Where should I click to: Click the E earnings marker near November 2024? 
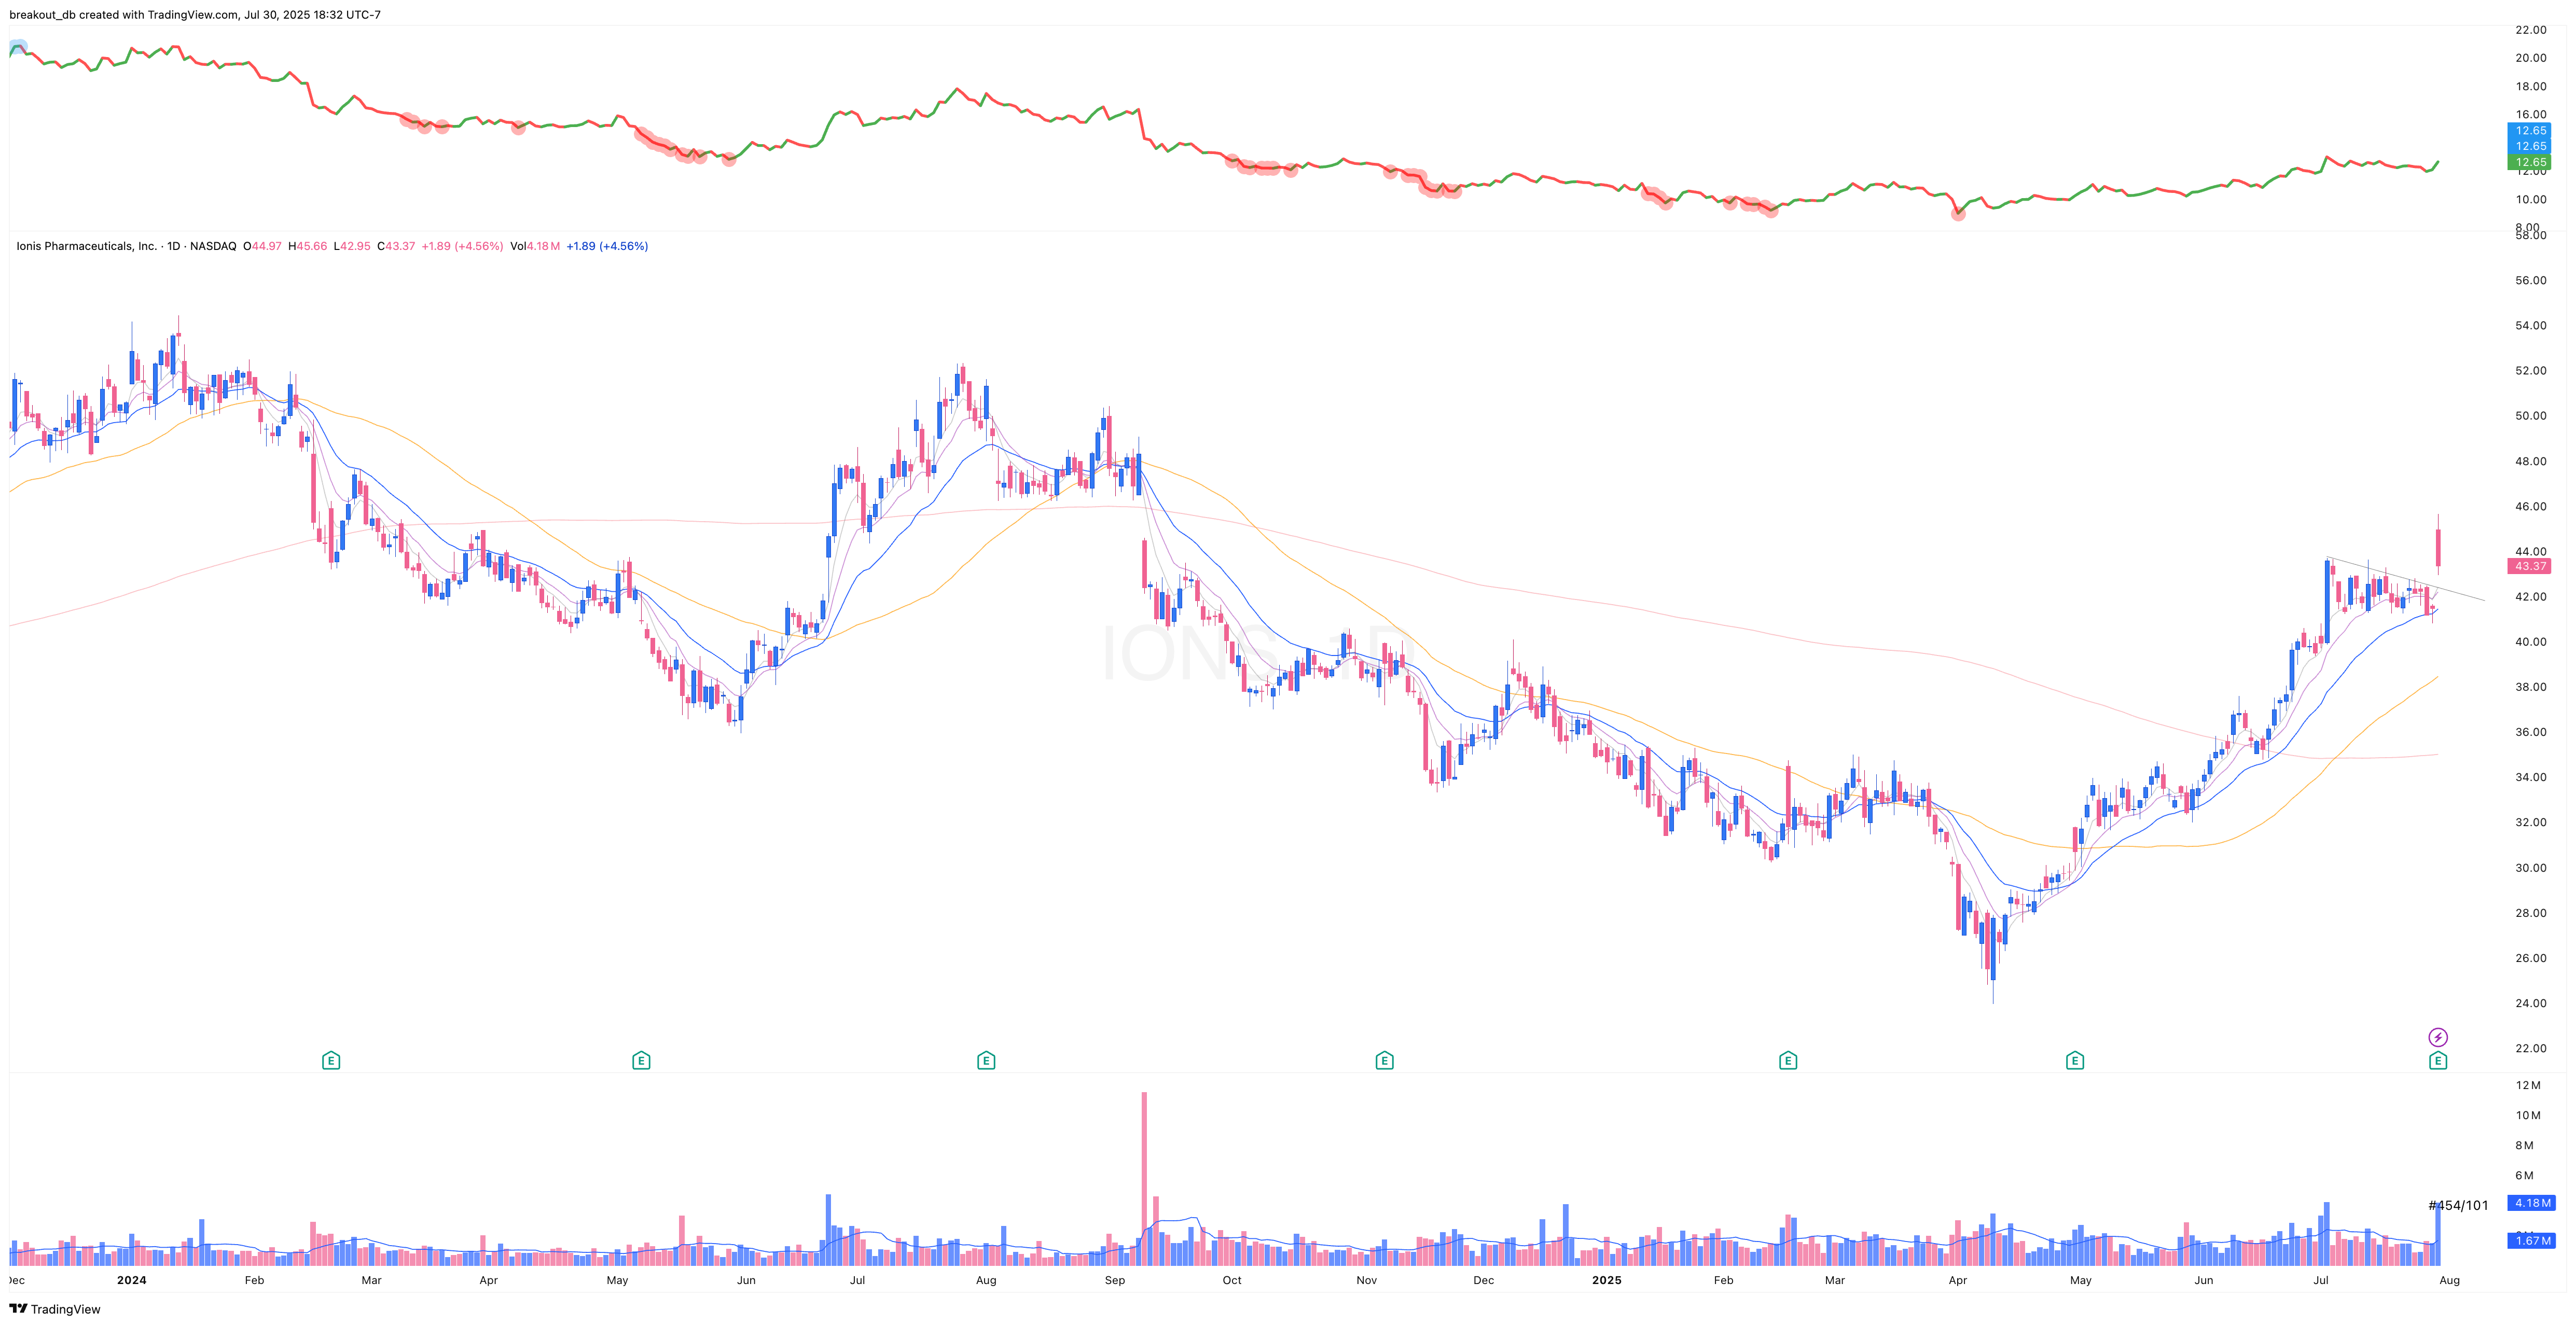click(1383, 1060)
